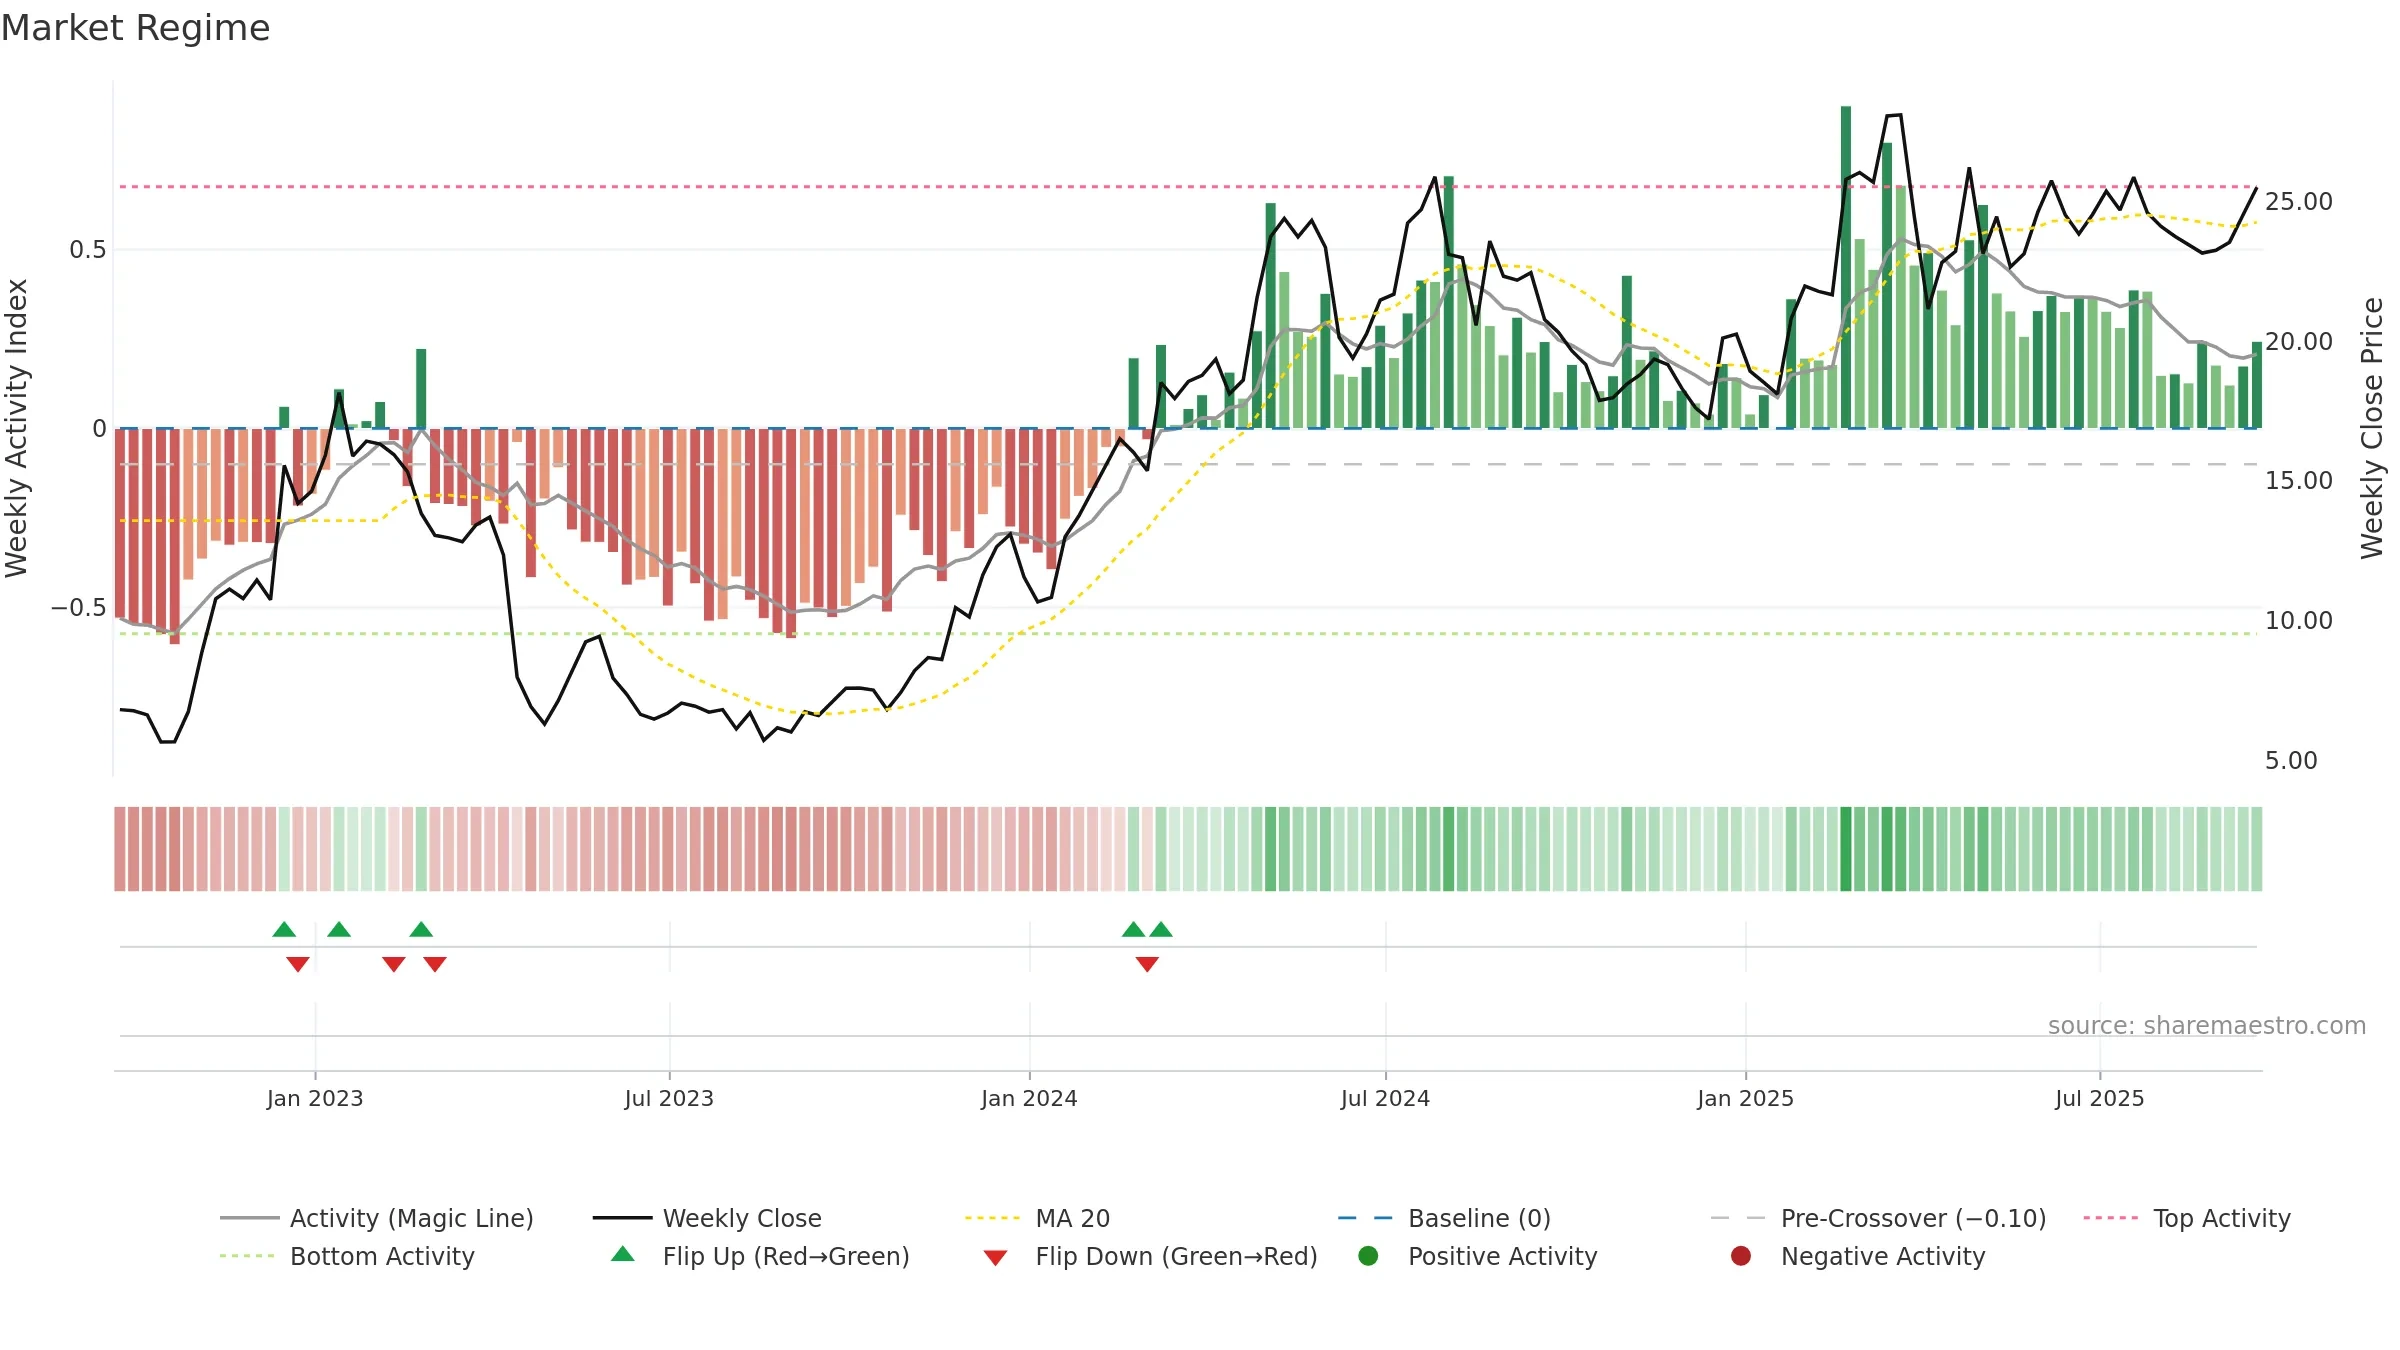Screen dimensions: 2400x1350
Task: Click the 20.00 price axis value
Action: pyautogui.click(x=2299, y=342)
